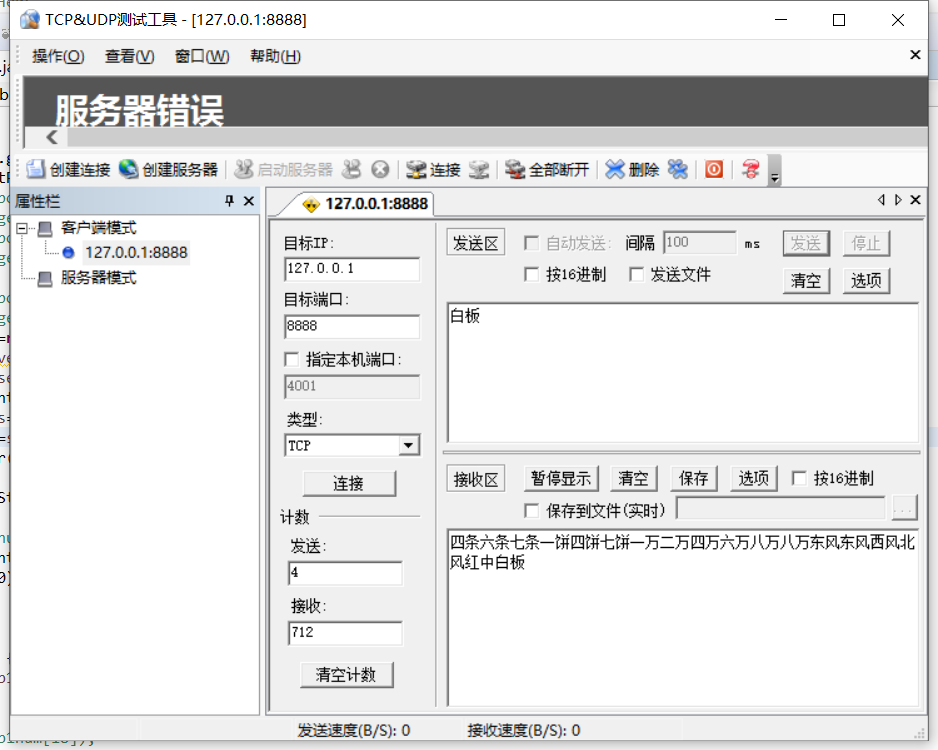Click receive-area 清空 button

coord(634,478)
